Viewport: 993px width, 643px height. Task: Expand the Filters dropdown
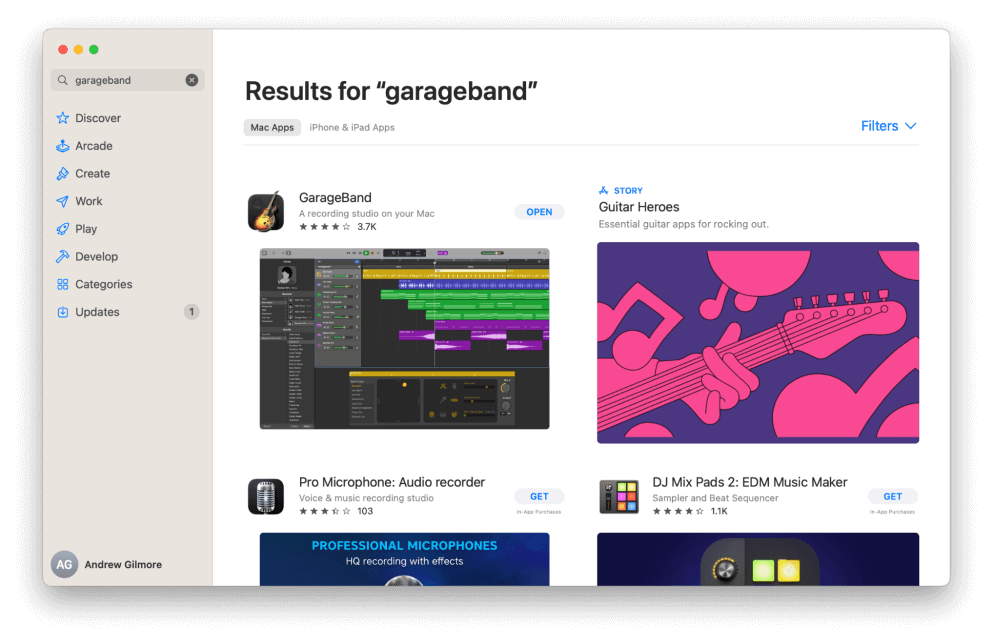click(x=889, y=126)
